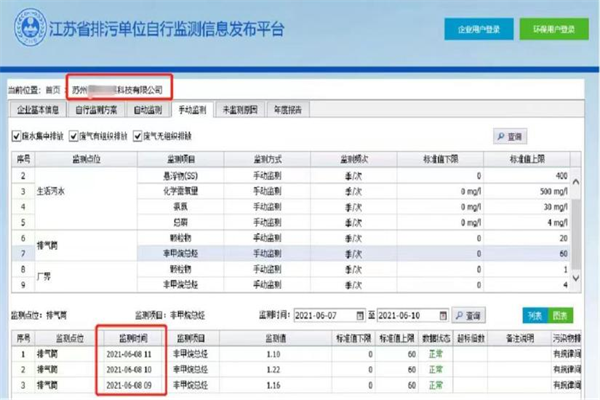Open the 企业基本信息 tab
Screen dimensions: 600x400
point(35,108)
